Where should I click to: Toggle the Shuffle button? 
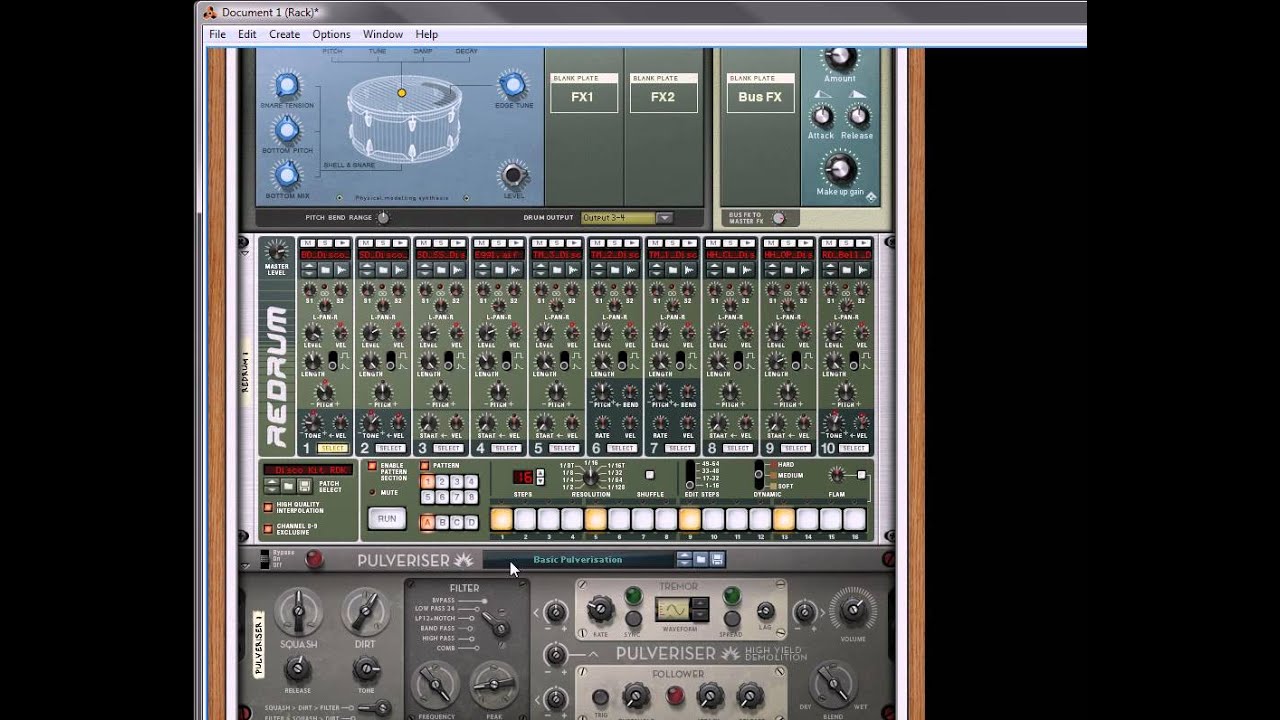tap(650, 475)
